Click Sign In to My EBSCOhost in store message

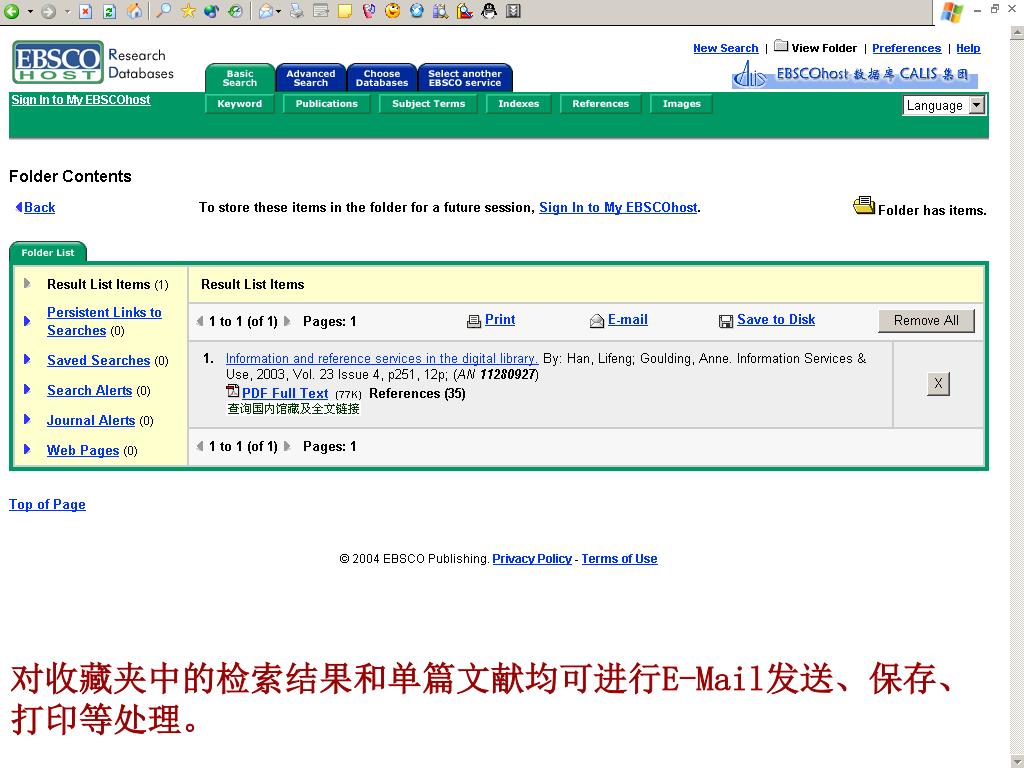pyautogui.click(x=618, y=208)
